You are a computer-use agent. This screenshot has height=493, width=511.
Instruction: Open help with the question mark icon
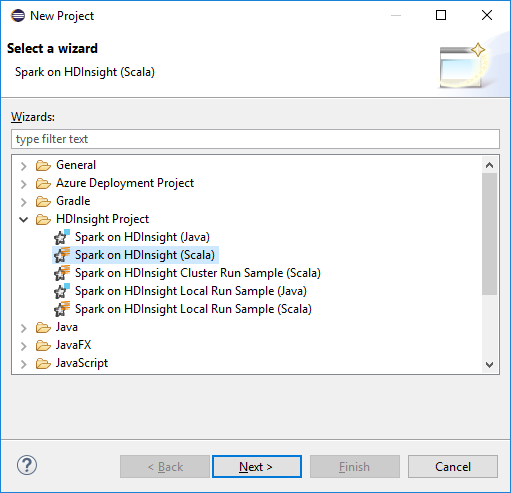pos(27,465)
